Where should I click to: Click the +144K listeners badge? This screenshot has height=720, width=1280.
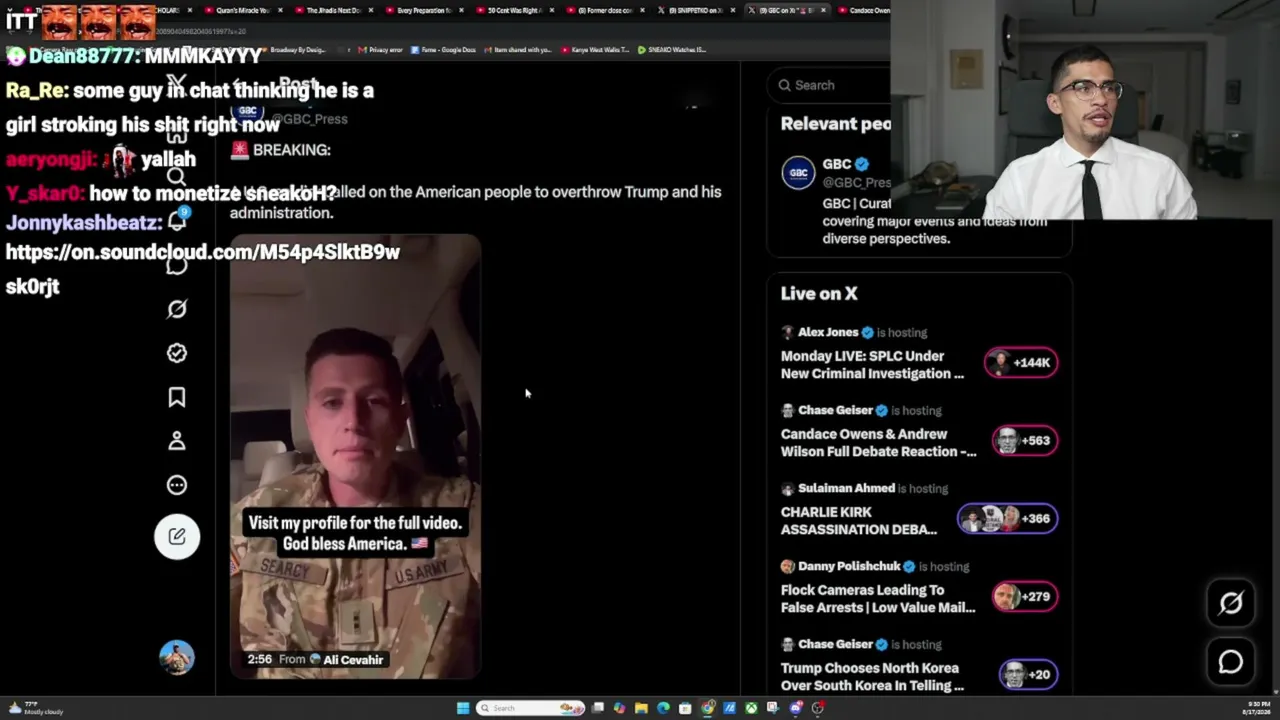(x=1021, y=363)
